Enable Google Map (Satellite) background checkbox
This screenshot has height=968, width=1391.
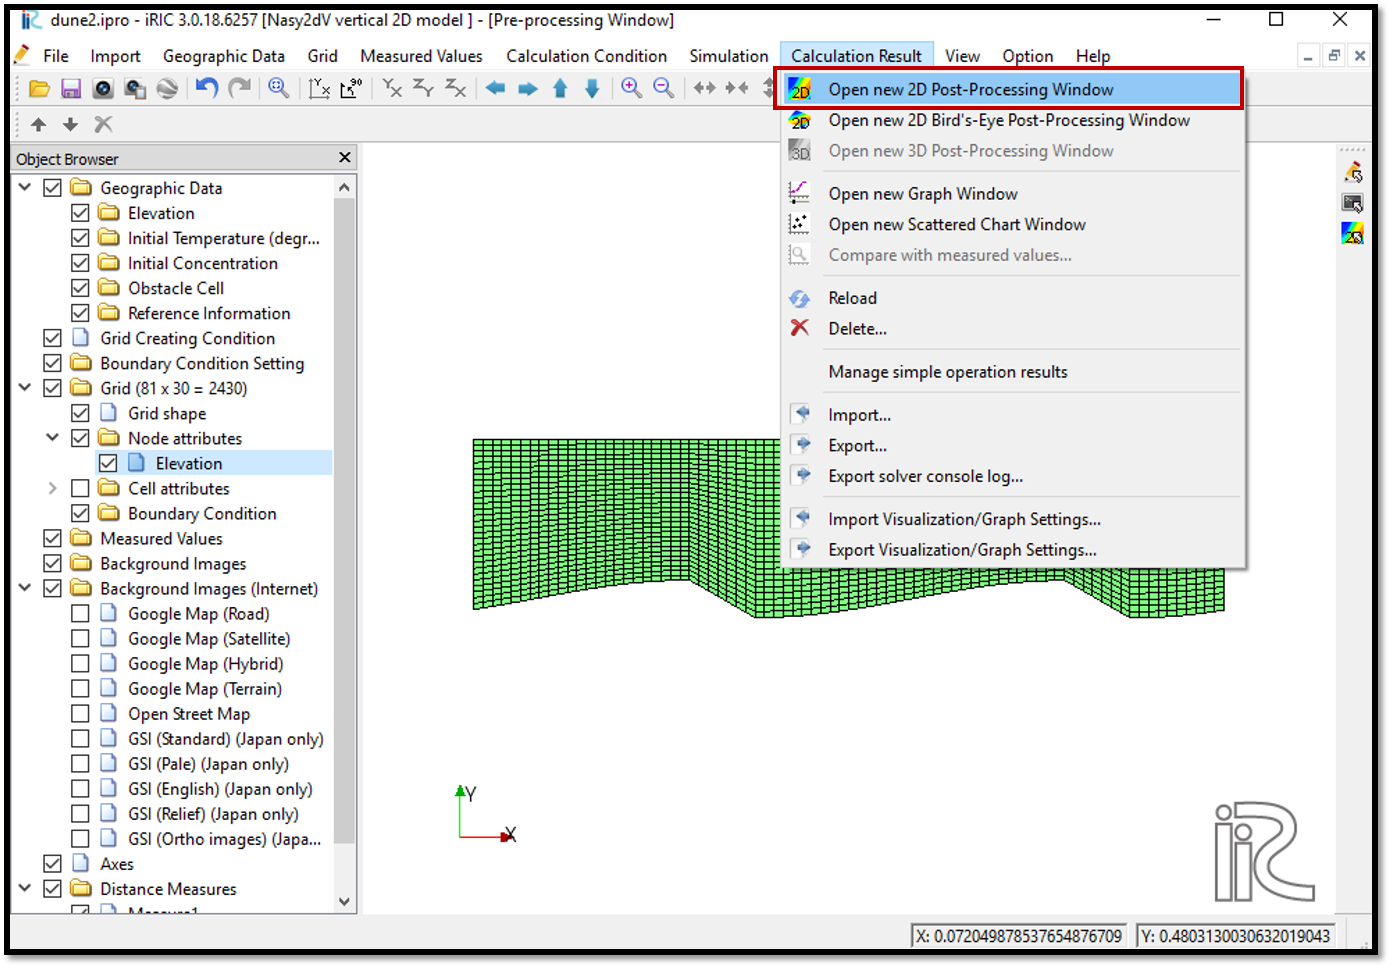(81, 638)
